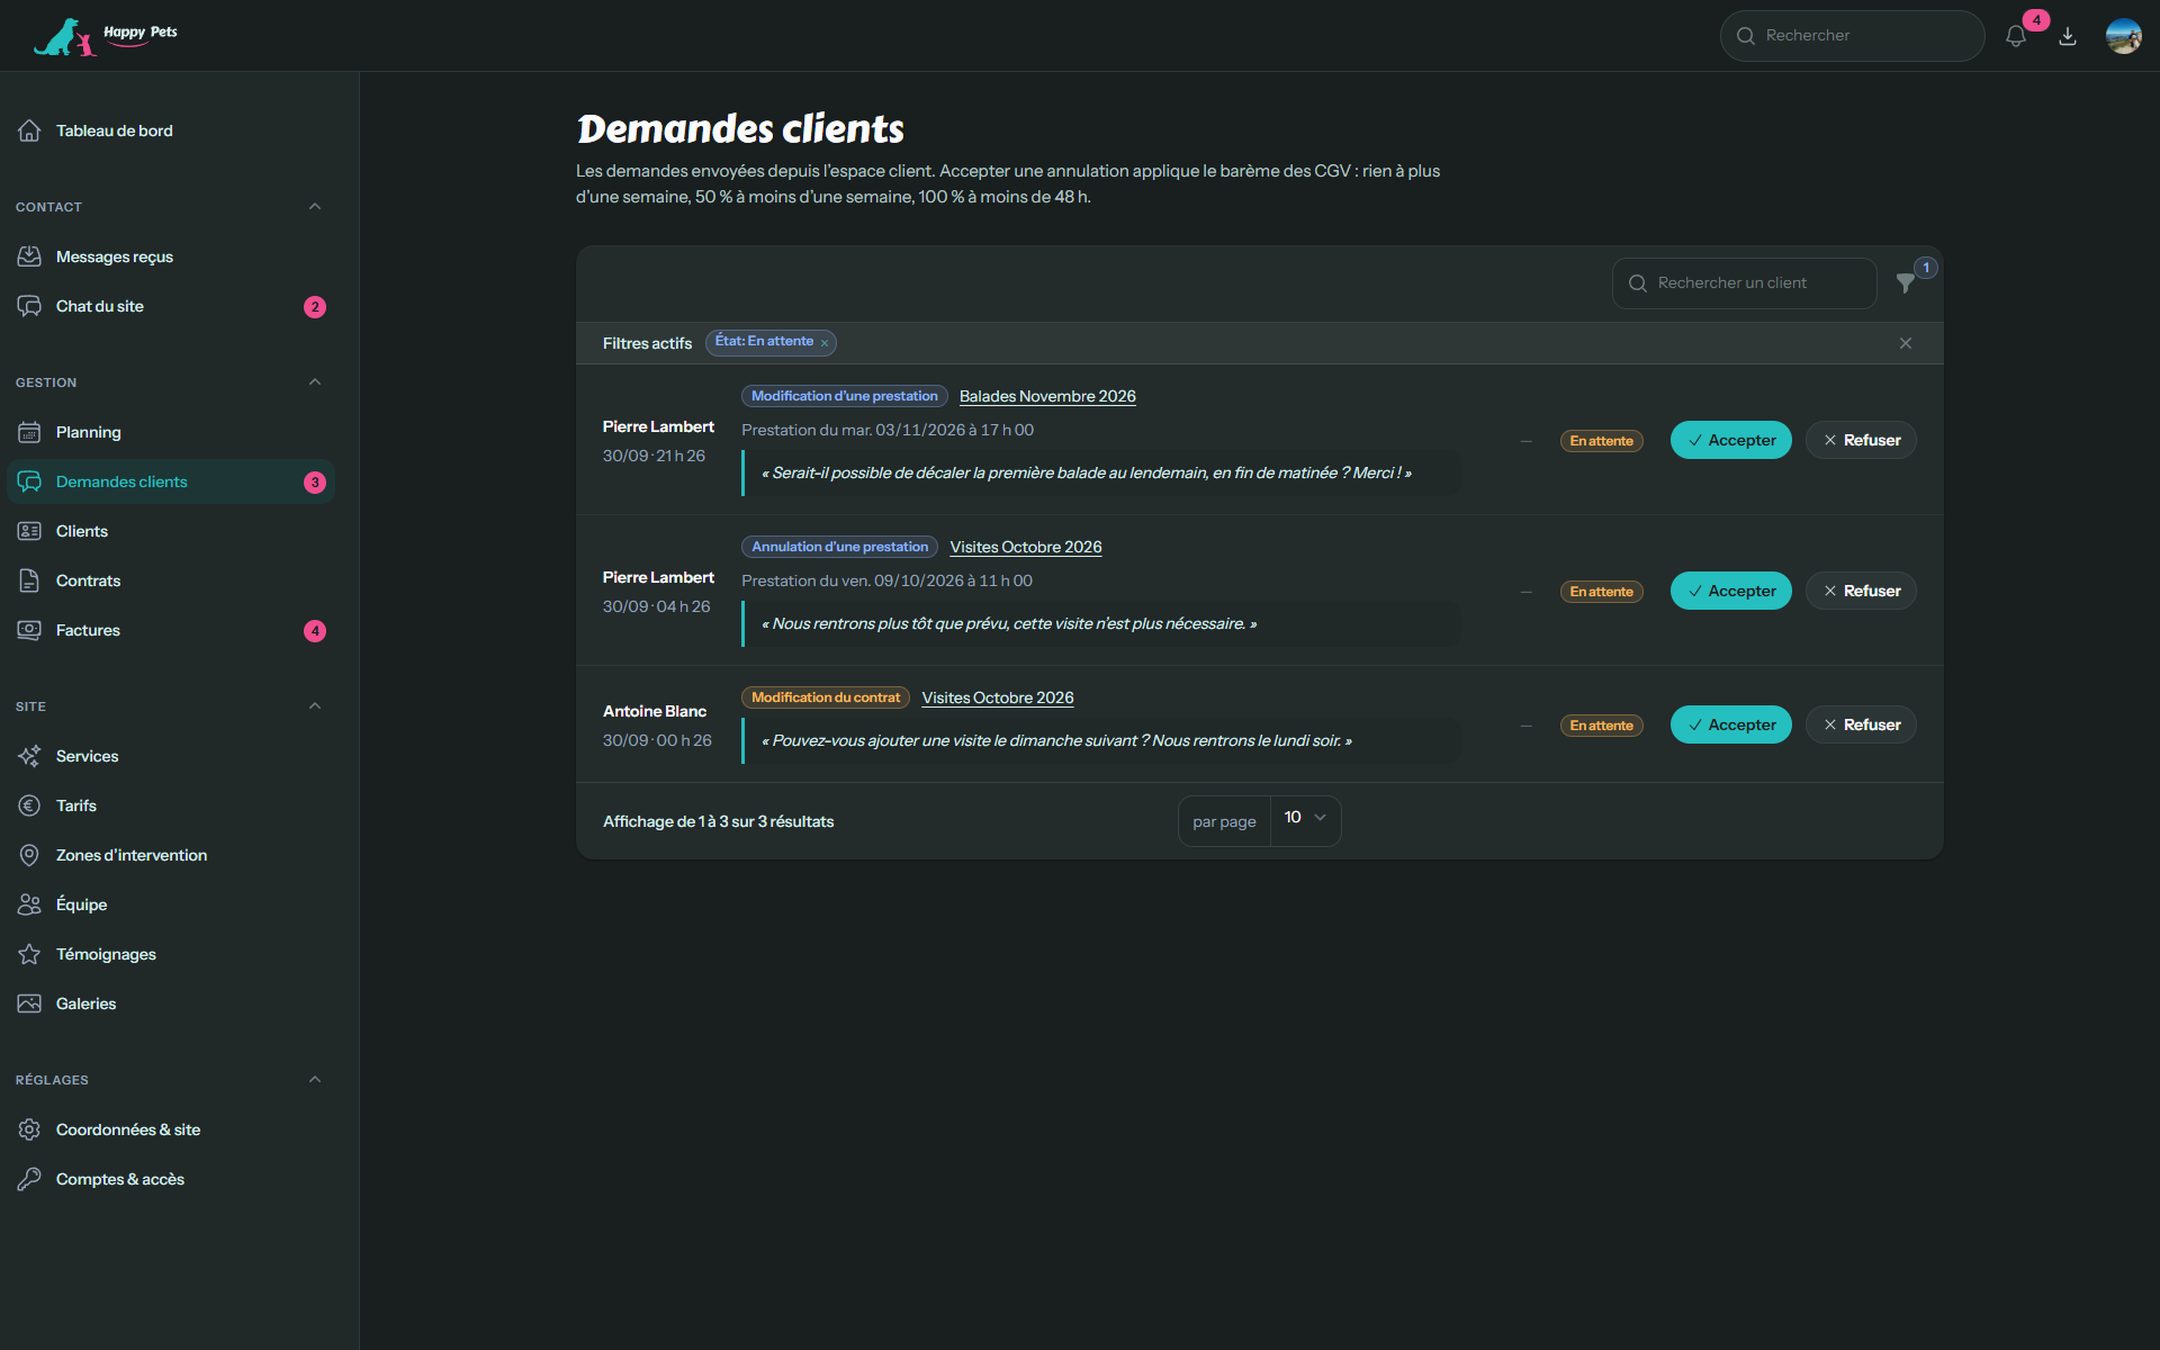Accept Pierre Lambert's annulation request
Screen dimensions: 2160x1350
click(1731, 591)
